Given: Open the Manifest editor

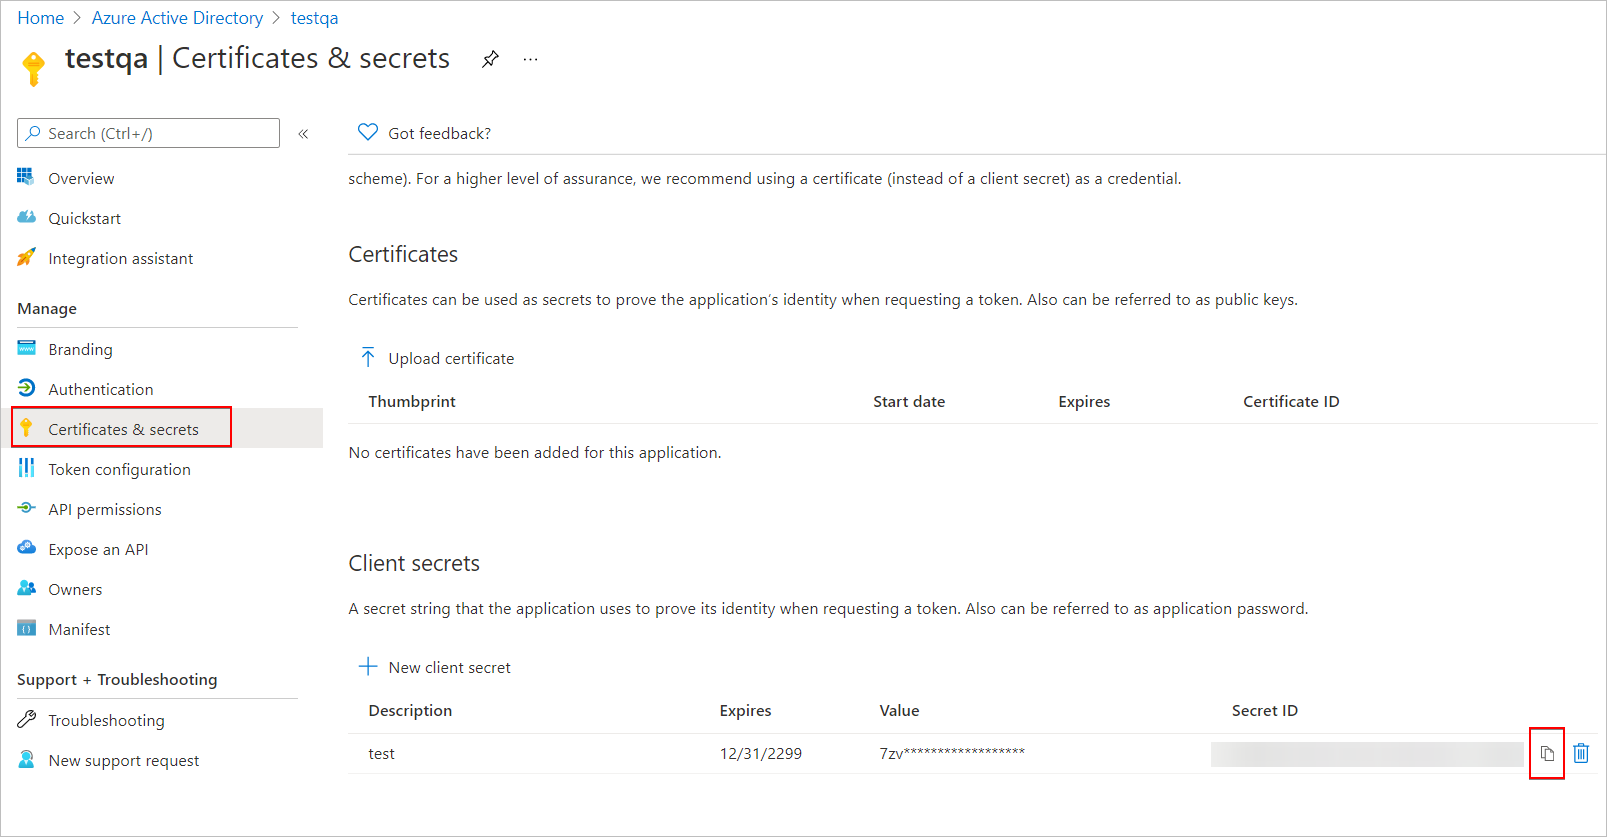Looking at the screenshot, I should point(79,630).
